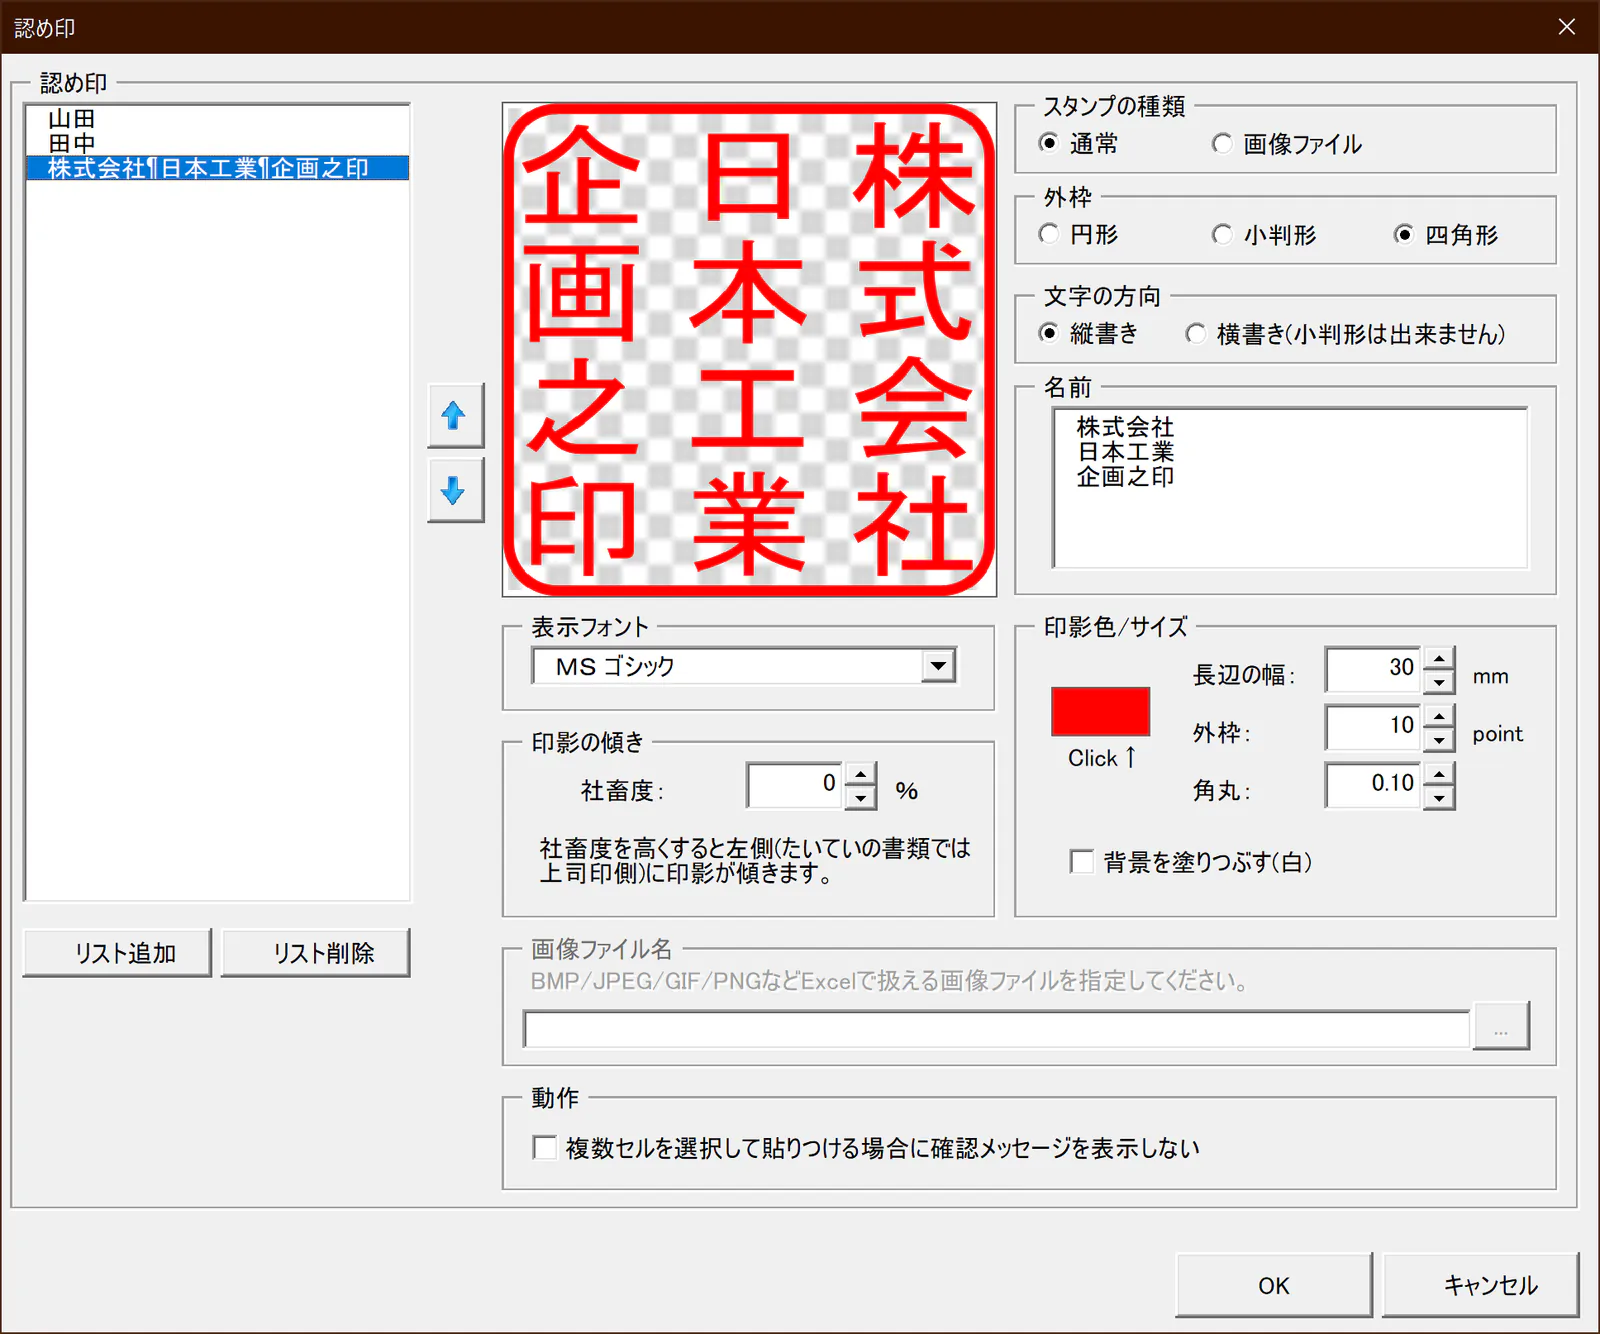Click the 画像ファイル名 path field
Screen dimensions: 1600x1334
996,1029
